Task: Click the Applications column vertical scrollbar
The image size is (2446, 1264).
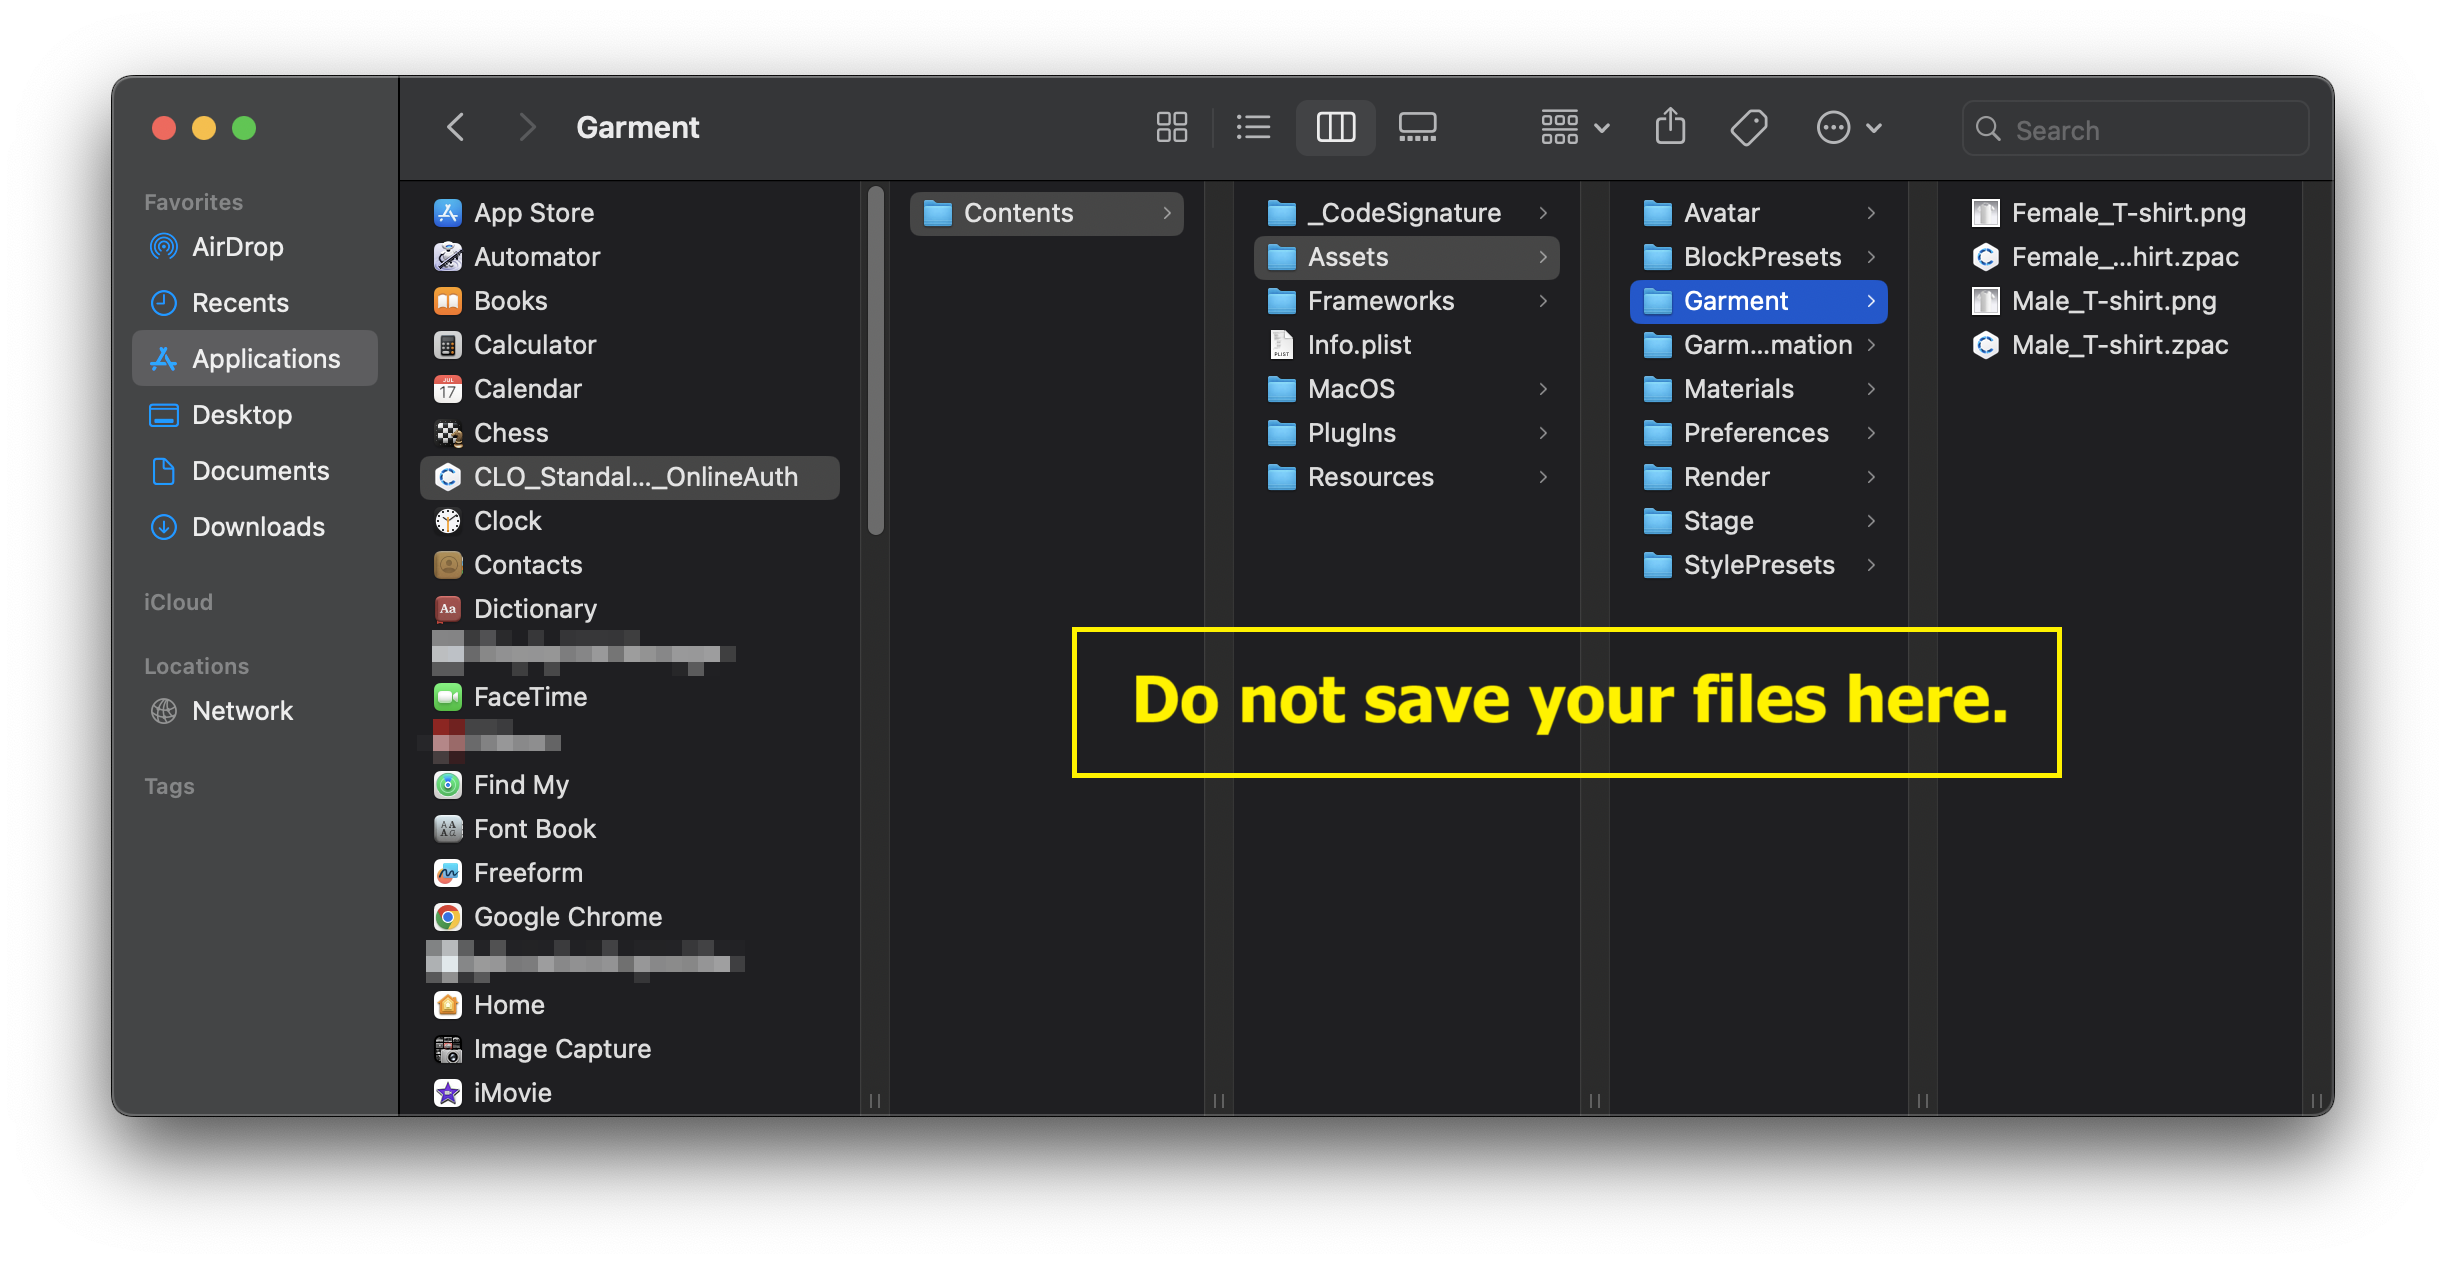Action: 876,360
